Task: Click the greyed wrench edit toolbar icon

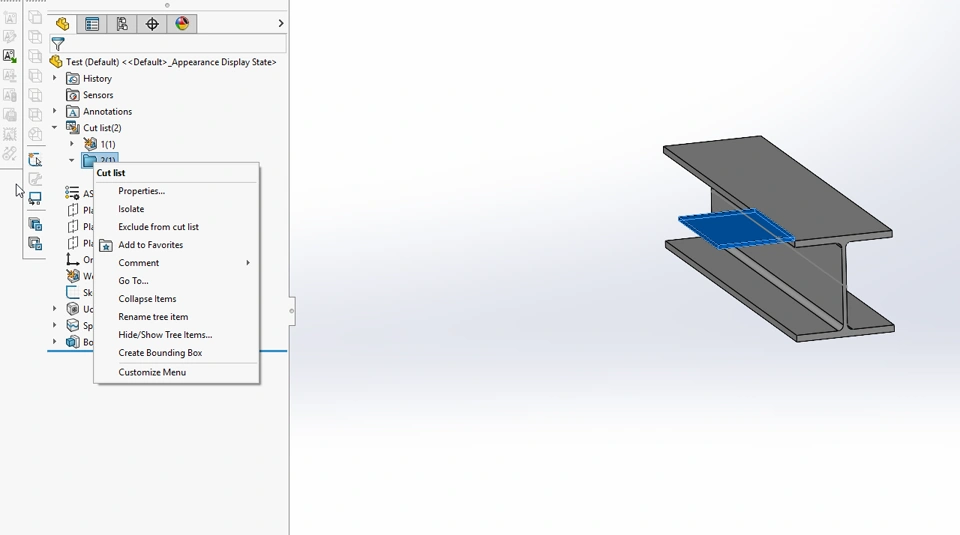Action: (x=35, y=179)
